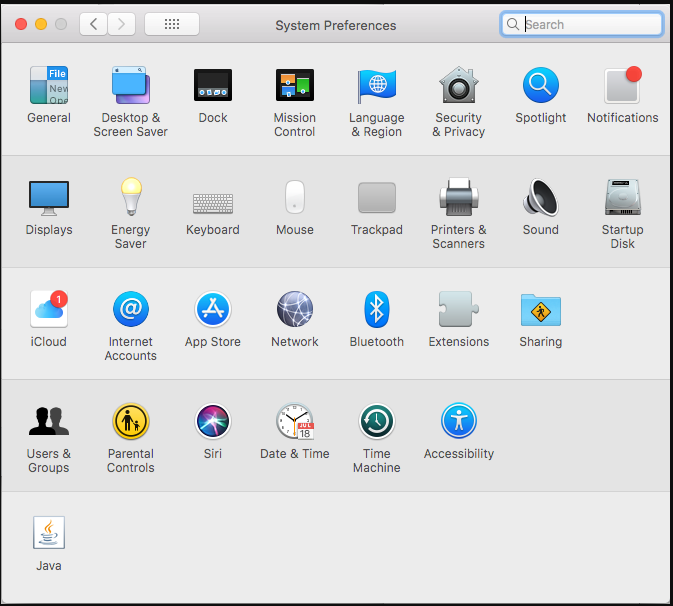Image resolution: width=673 pixels, height=606 pixels.
Task: Click the Show All grid button
Action: pos(171,24)
